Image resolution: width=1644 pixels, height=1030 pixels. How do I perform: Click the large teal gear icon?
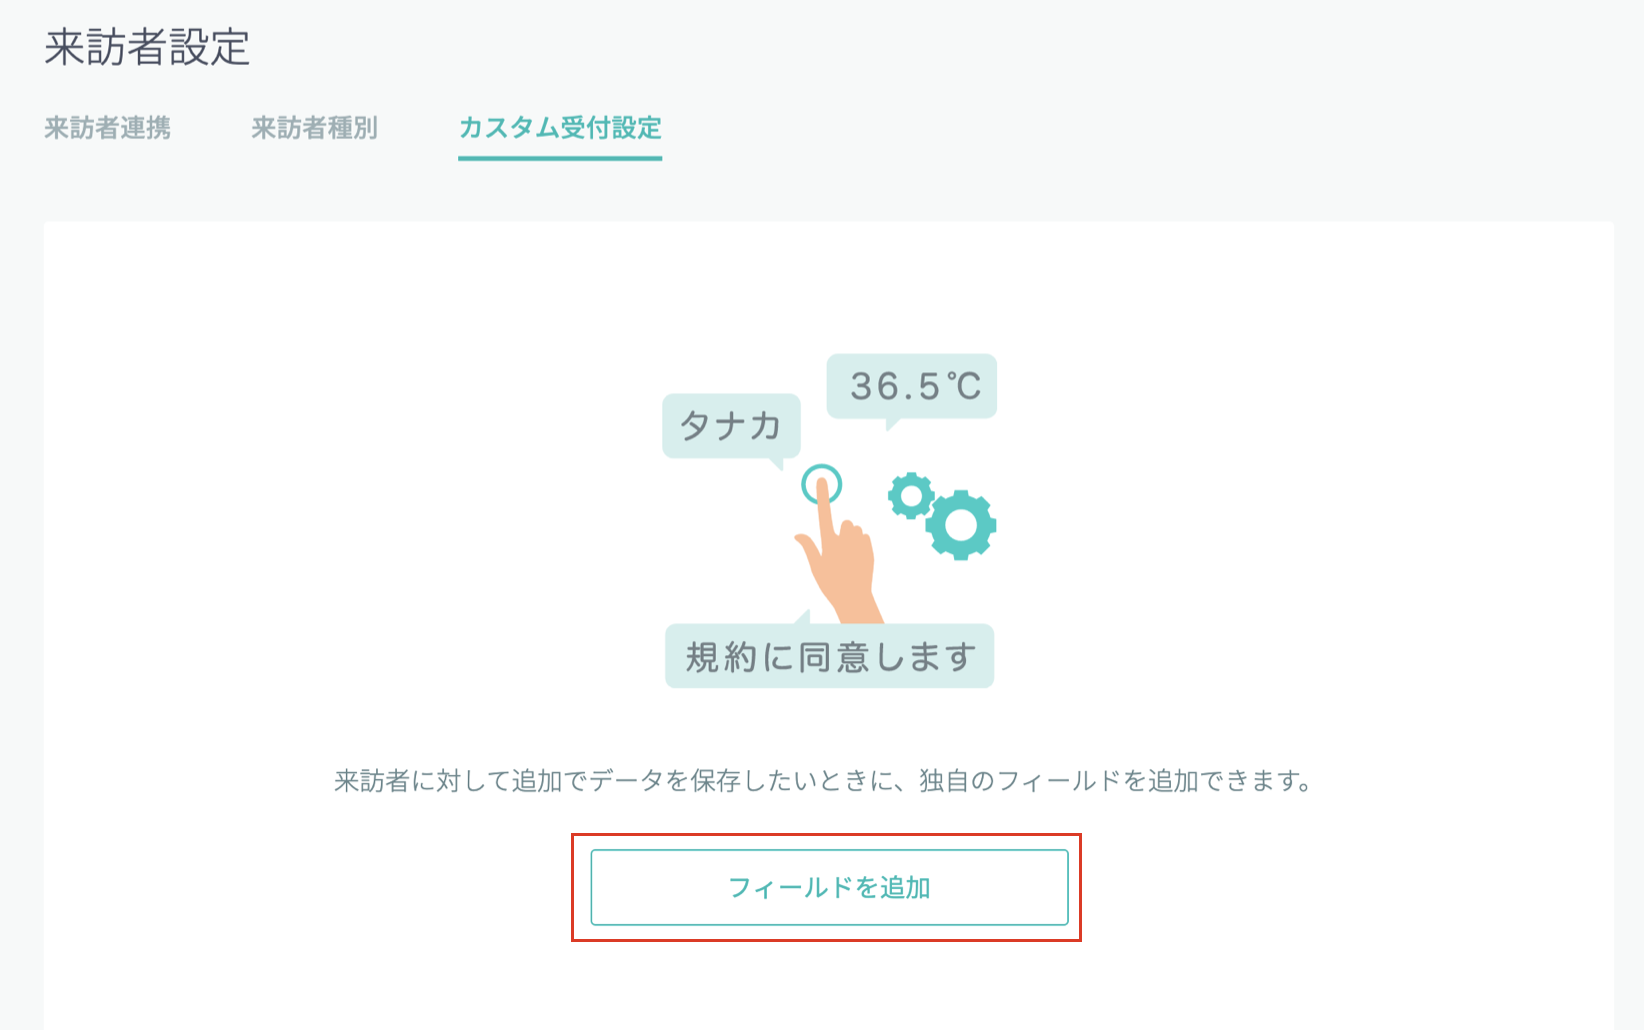click(961, 524)
